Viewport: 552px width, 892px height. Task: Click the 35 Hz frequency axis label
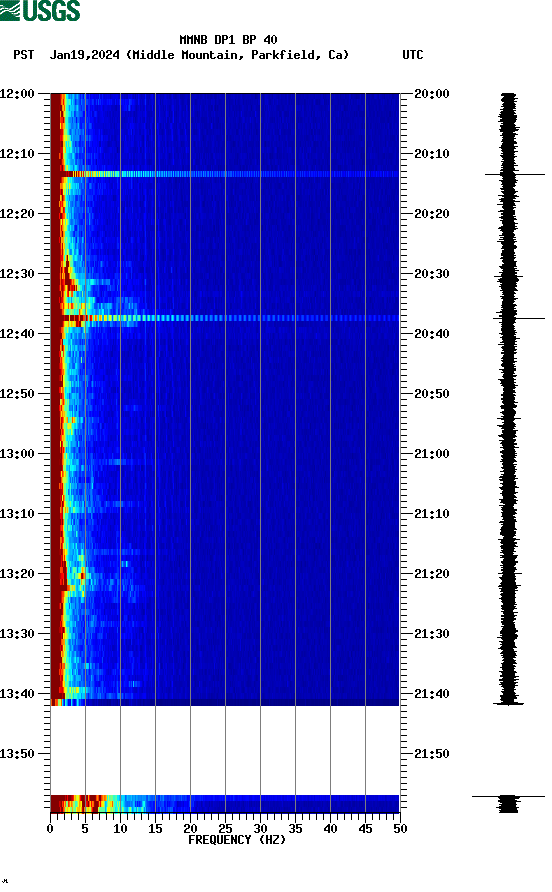point(295,829)
